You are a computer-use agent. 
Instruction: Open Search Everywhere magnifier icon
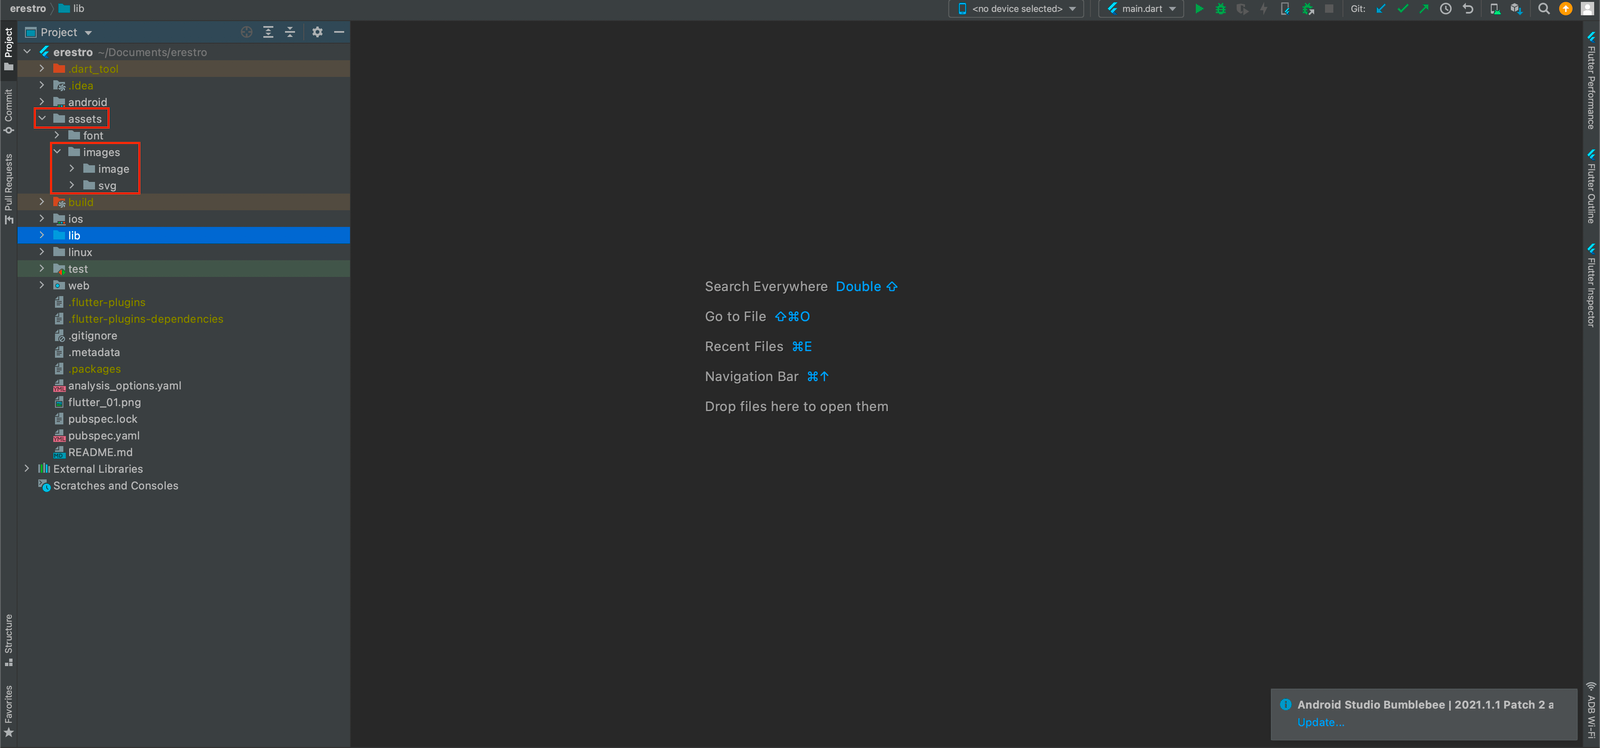pos(1544,9)
